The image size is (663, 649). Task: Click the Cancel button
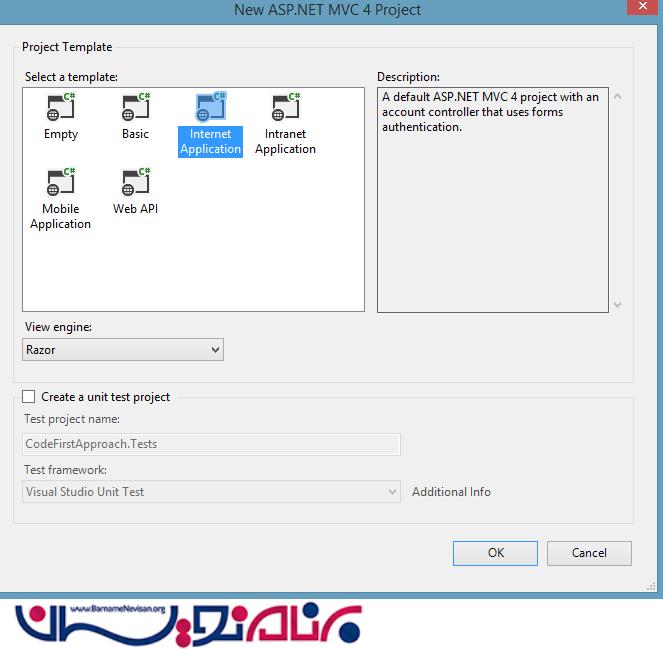(x=589, y=553)
